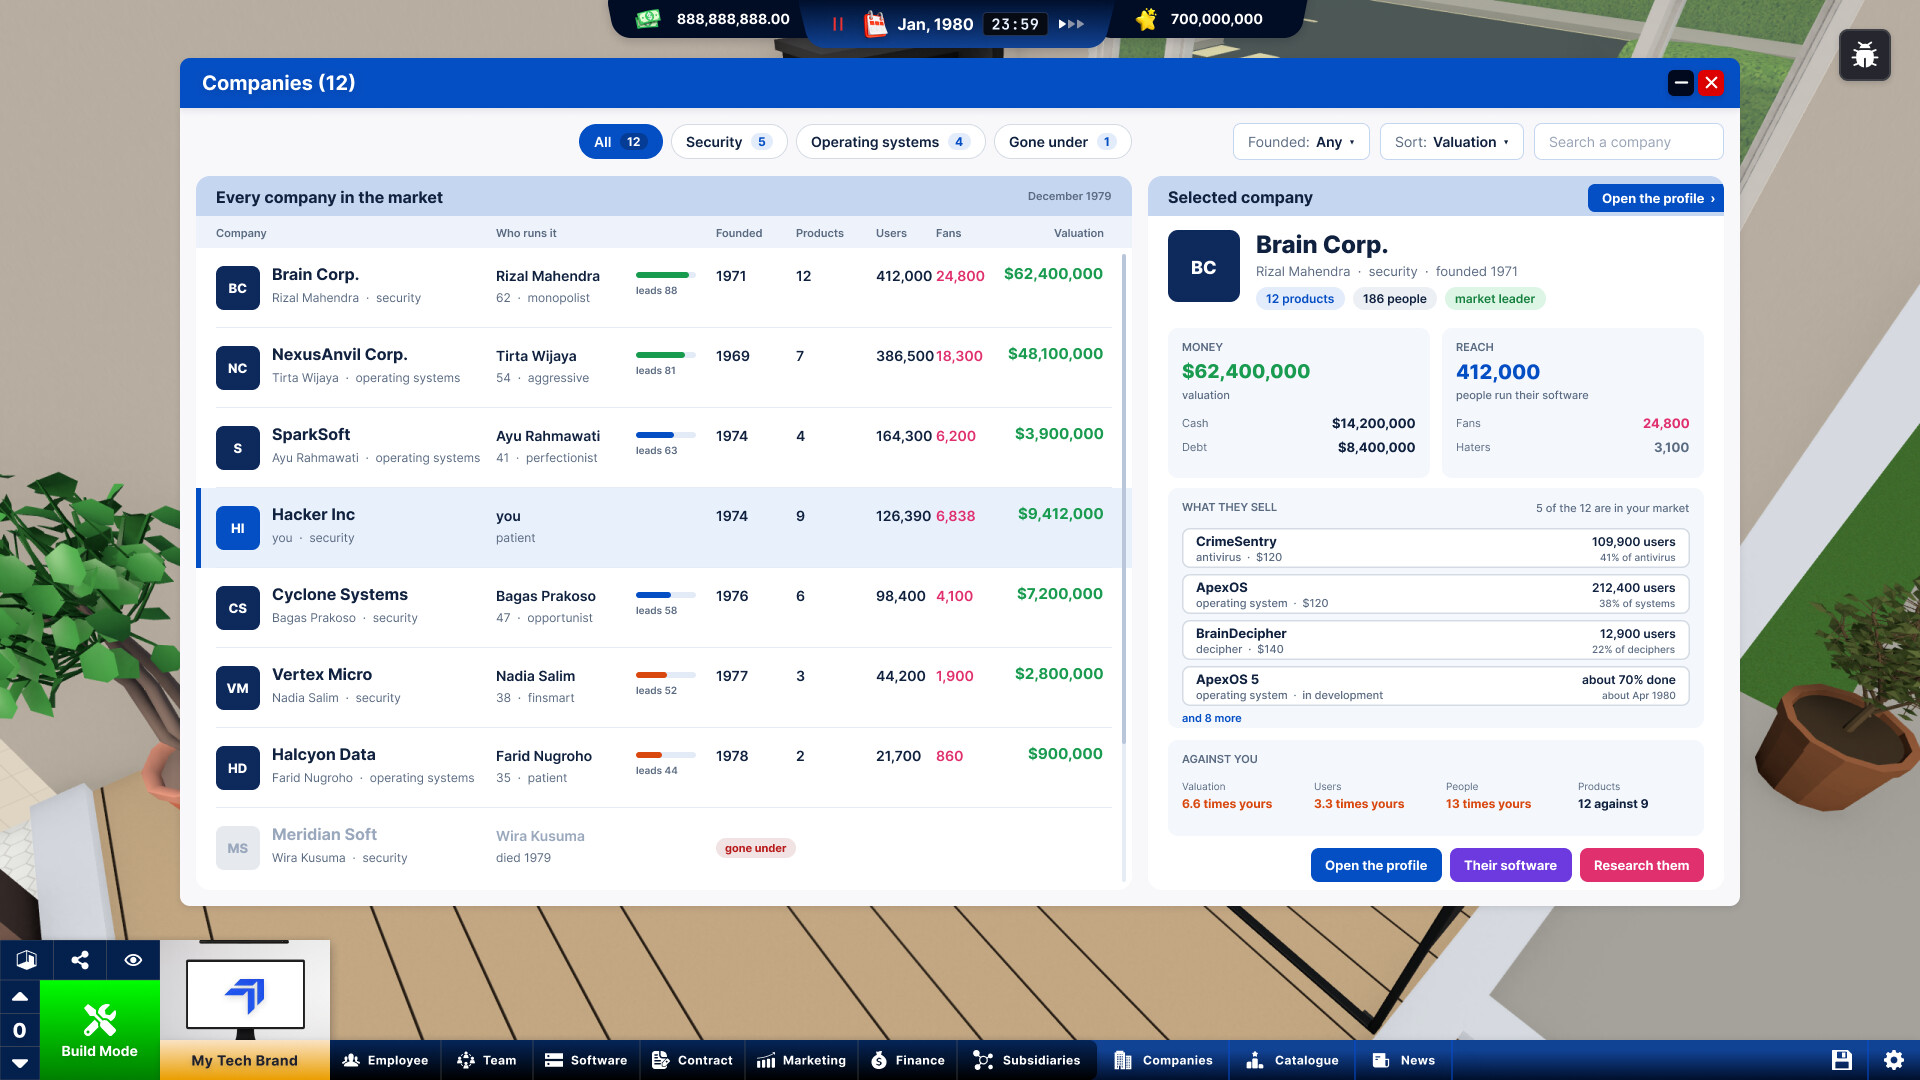Open the Finance menu
The image size is (1920, 1080).
tap(908, 1060)
